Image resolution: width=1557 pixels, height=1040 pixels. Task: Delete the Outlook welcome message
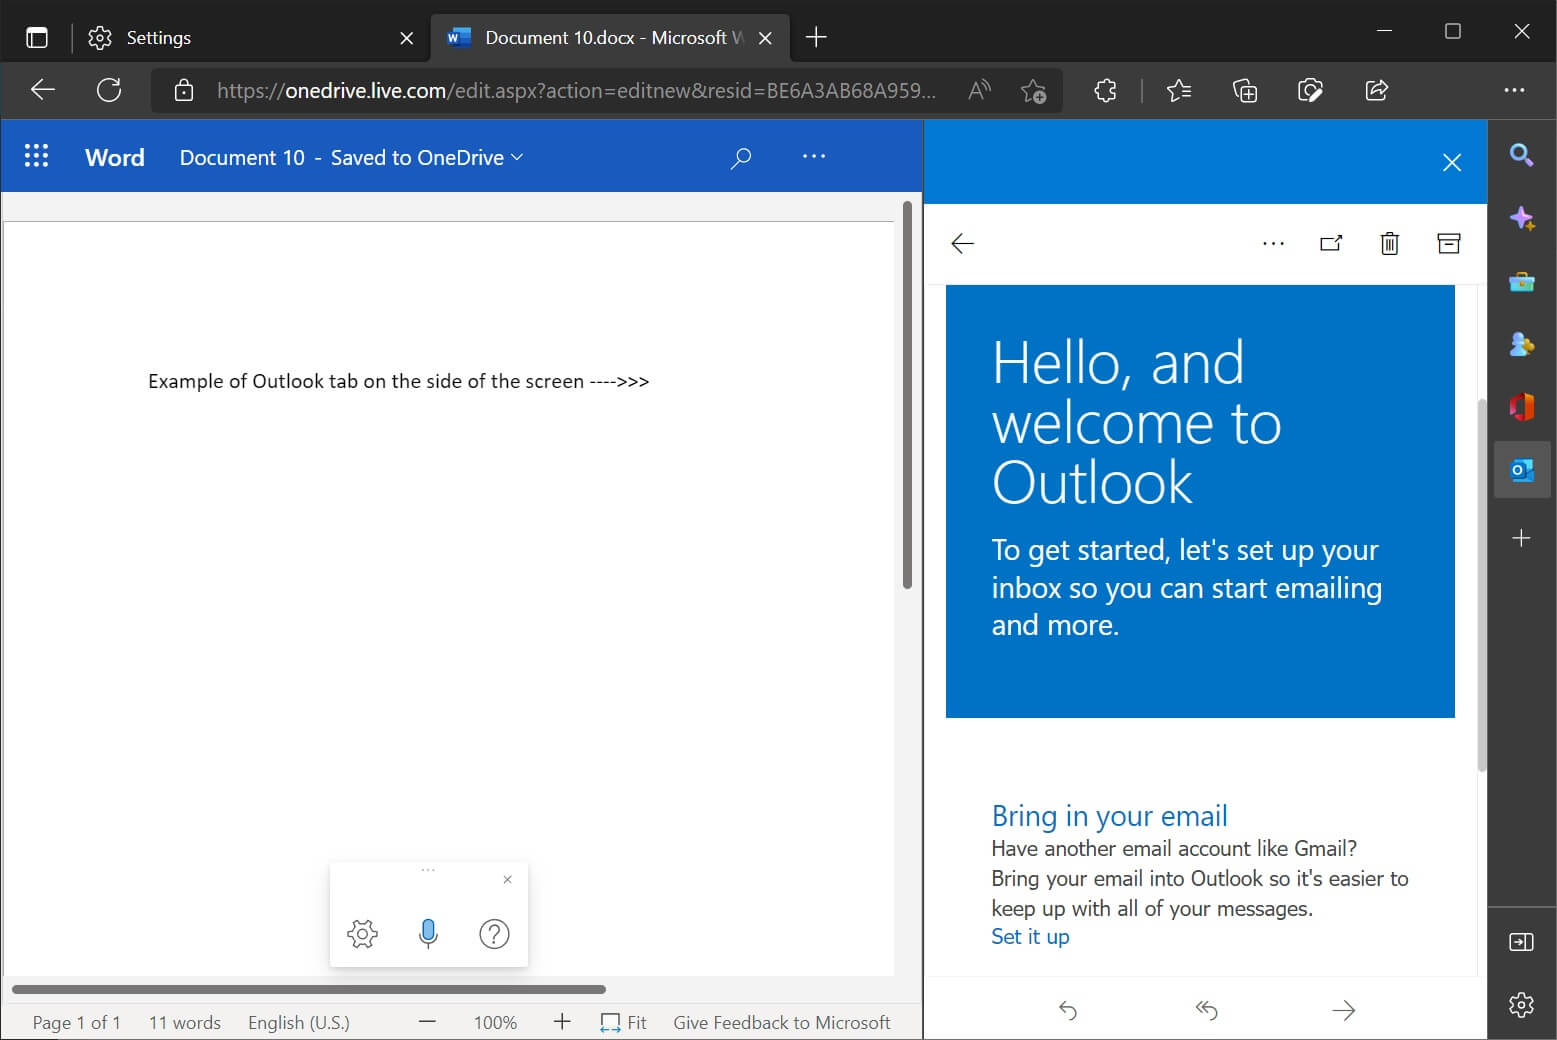pos(1390,243)
